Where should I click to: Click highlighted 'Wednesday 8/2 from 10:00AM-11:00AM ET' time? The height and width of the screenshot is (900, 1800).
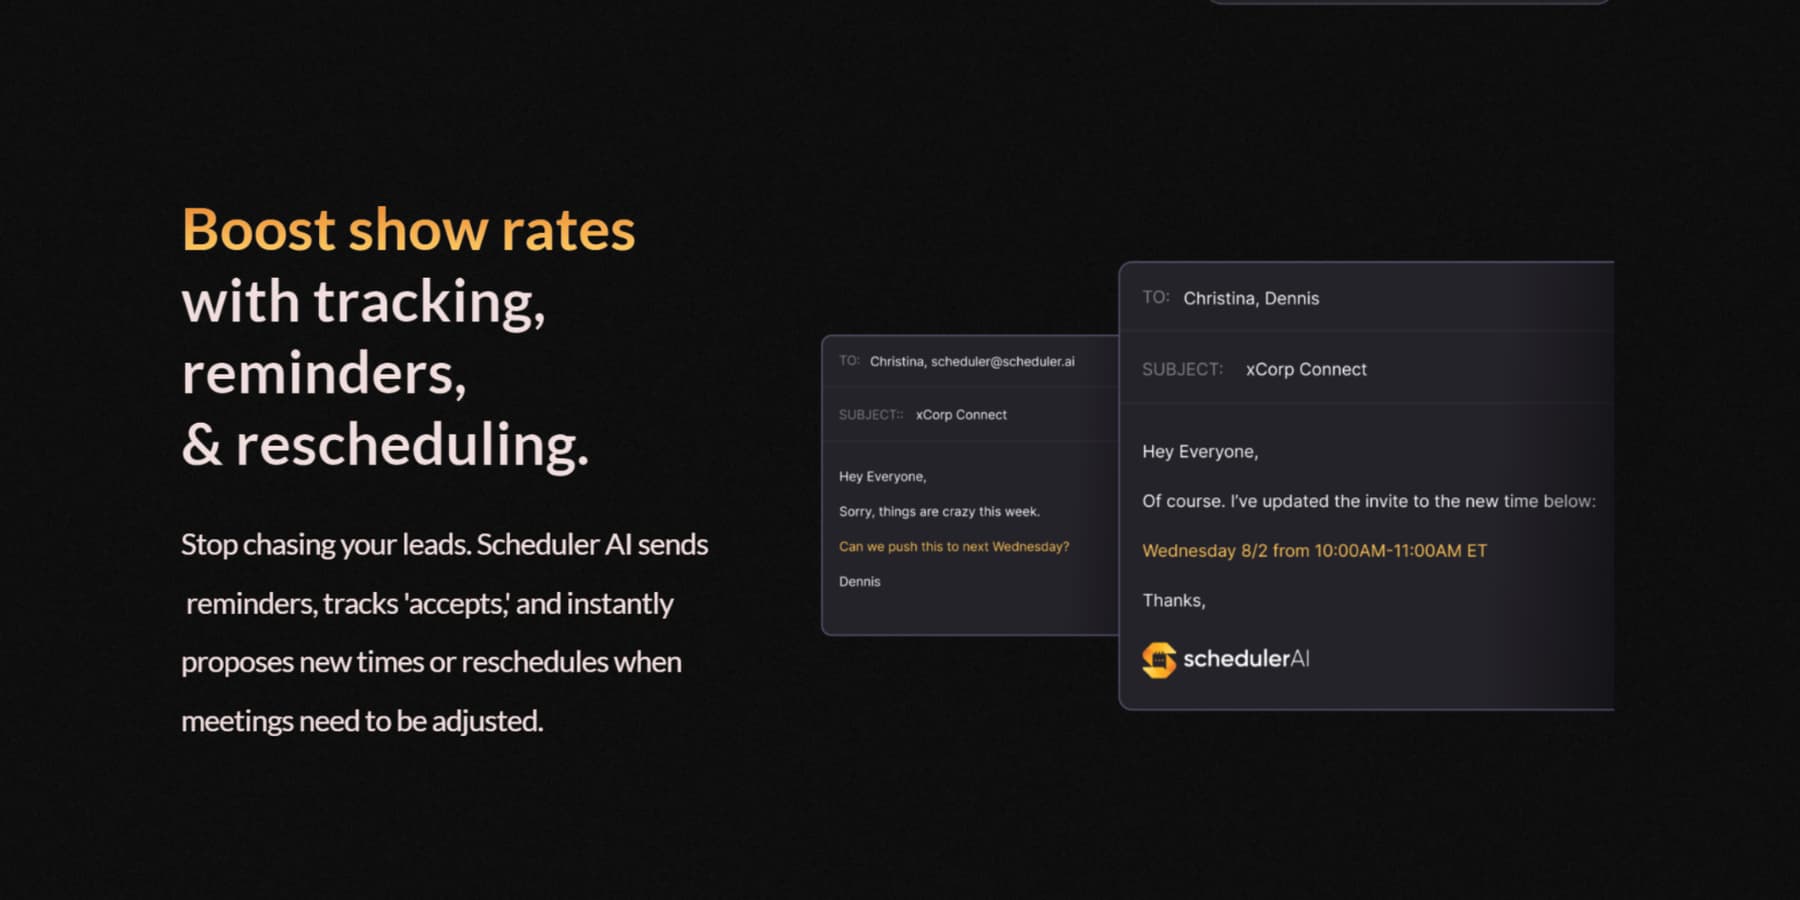pyautogui.click(x=1314, y=551)
